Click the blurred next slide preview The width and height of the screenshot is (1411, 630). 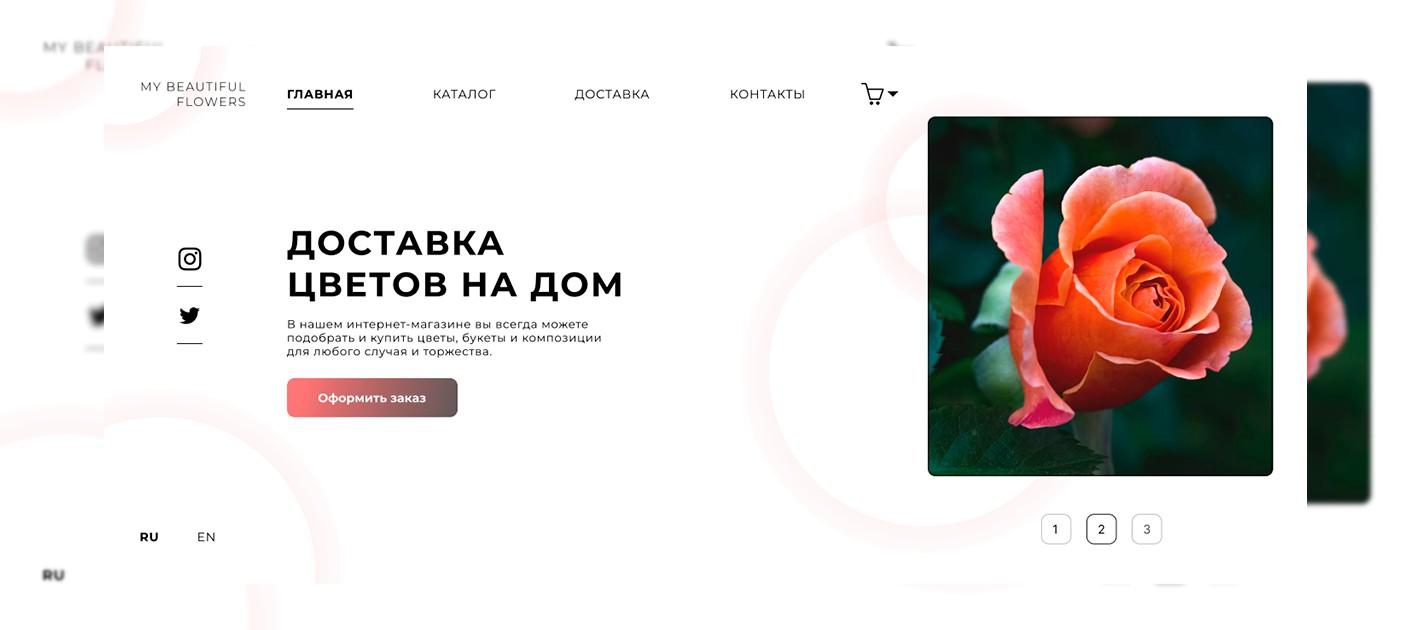(1339, 293)
